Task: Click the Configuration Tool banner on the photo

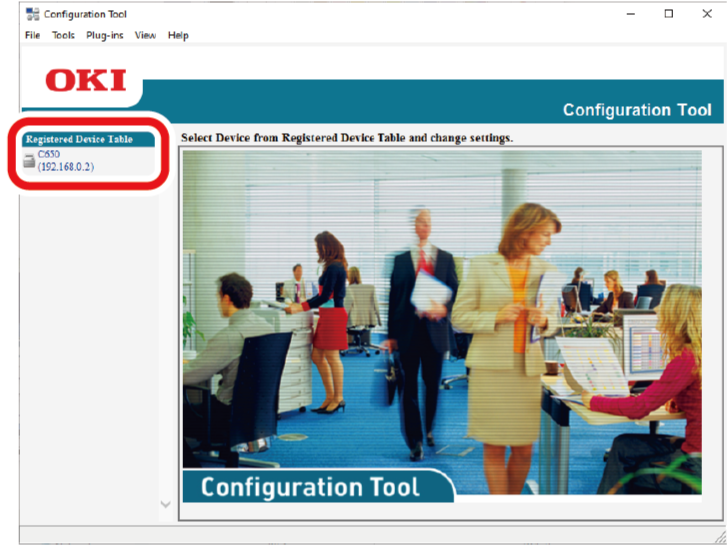Action: click(310, 487)
